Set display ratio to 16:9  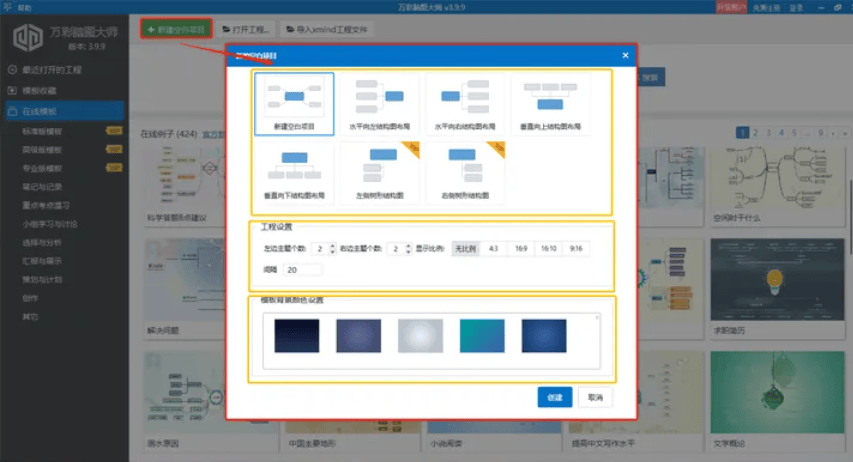coord(521,248)
